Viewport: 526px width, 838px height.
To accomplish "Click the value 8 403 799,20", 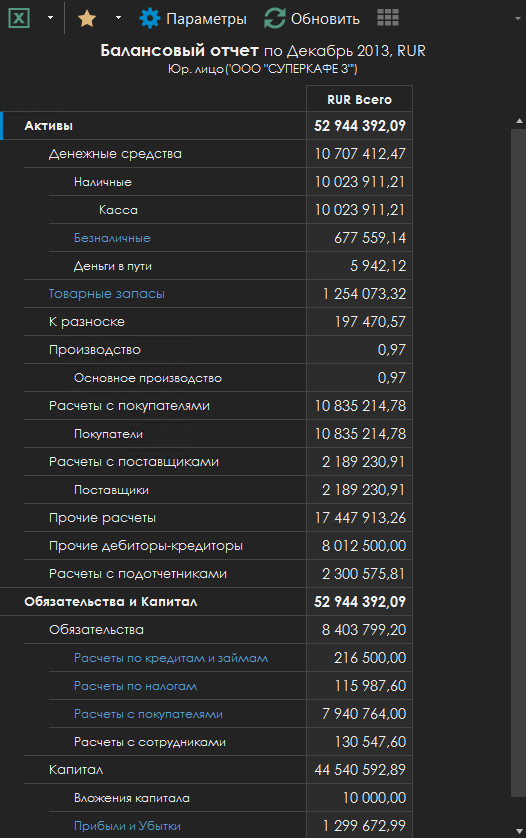I will pyautogui.click(x=364, y=630).
